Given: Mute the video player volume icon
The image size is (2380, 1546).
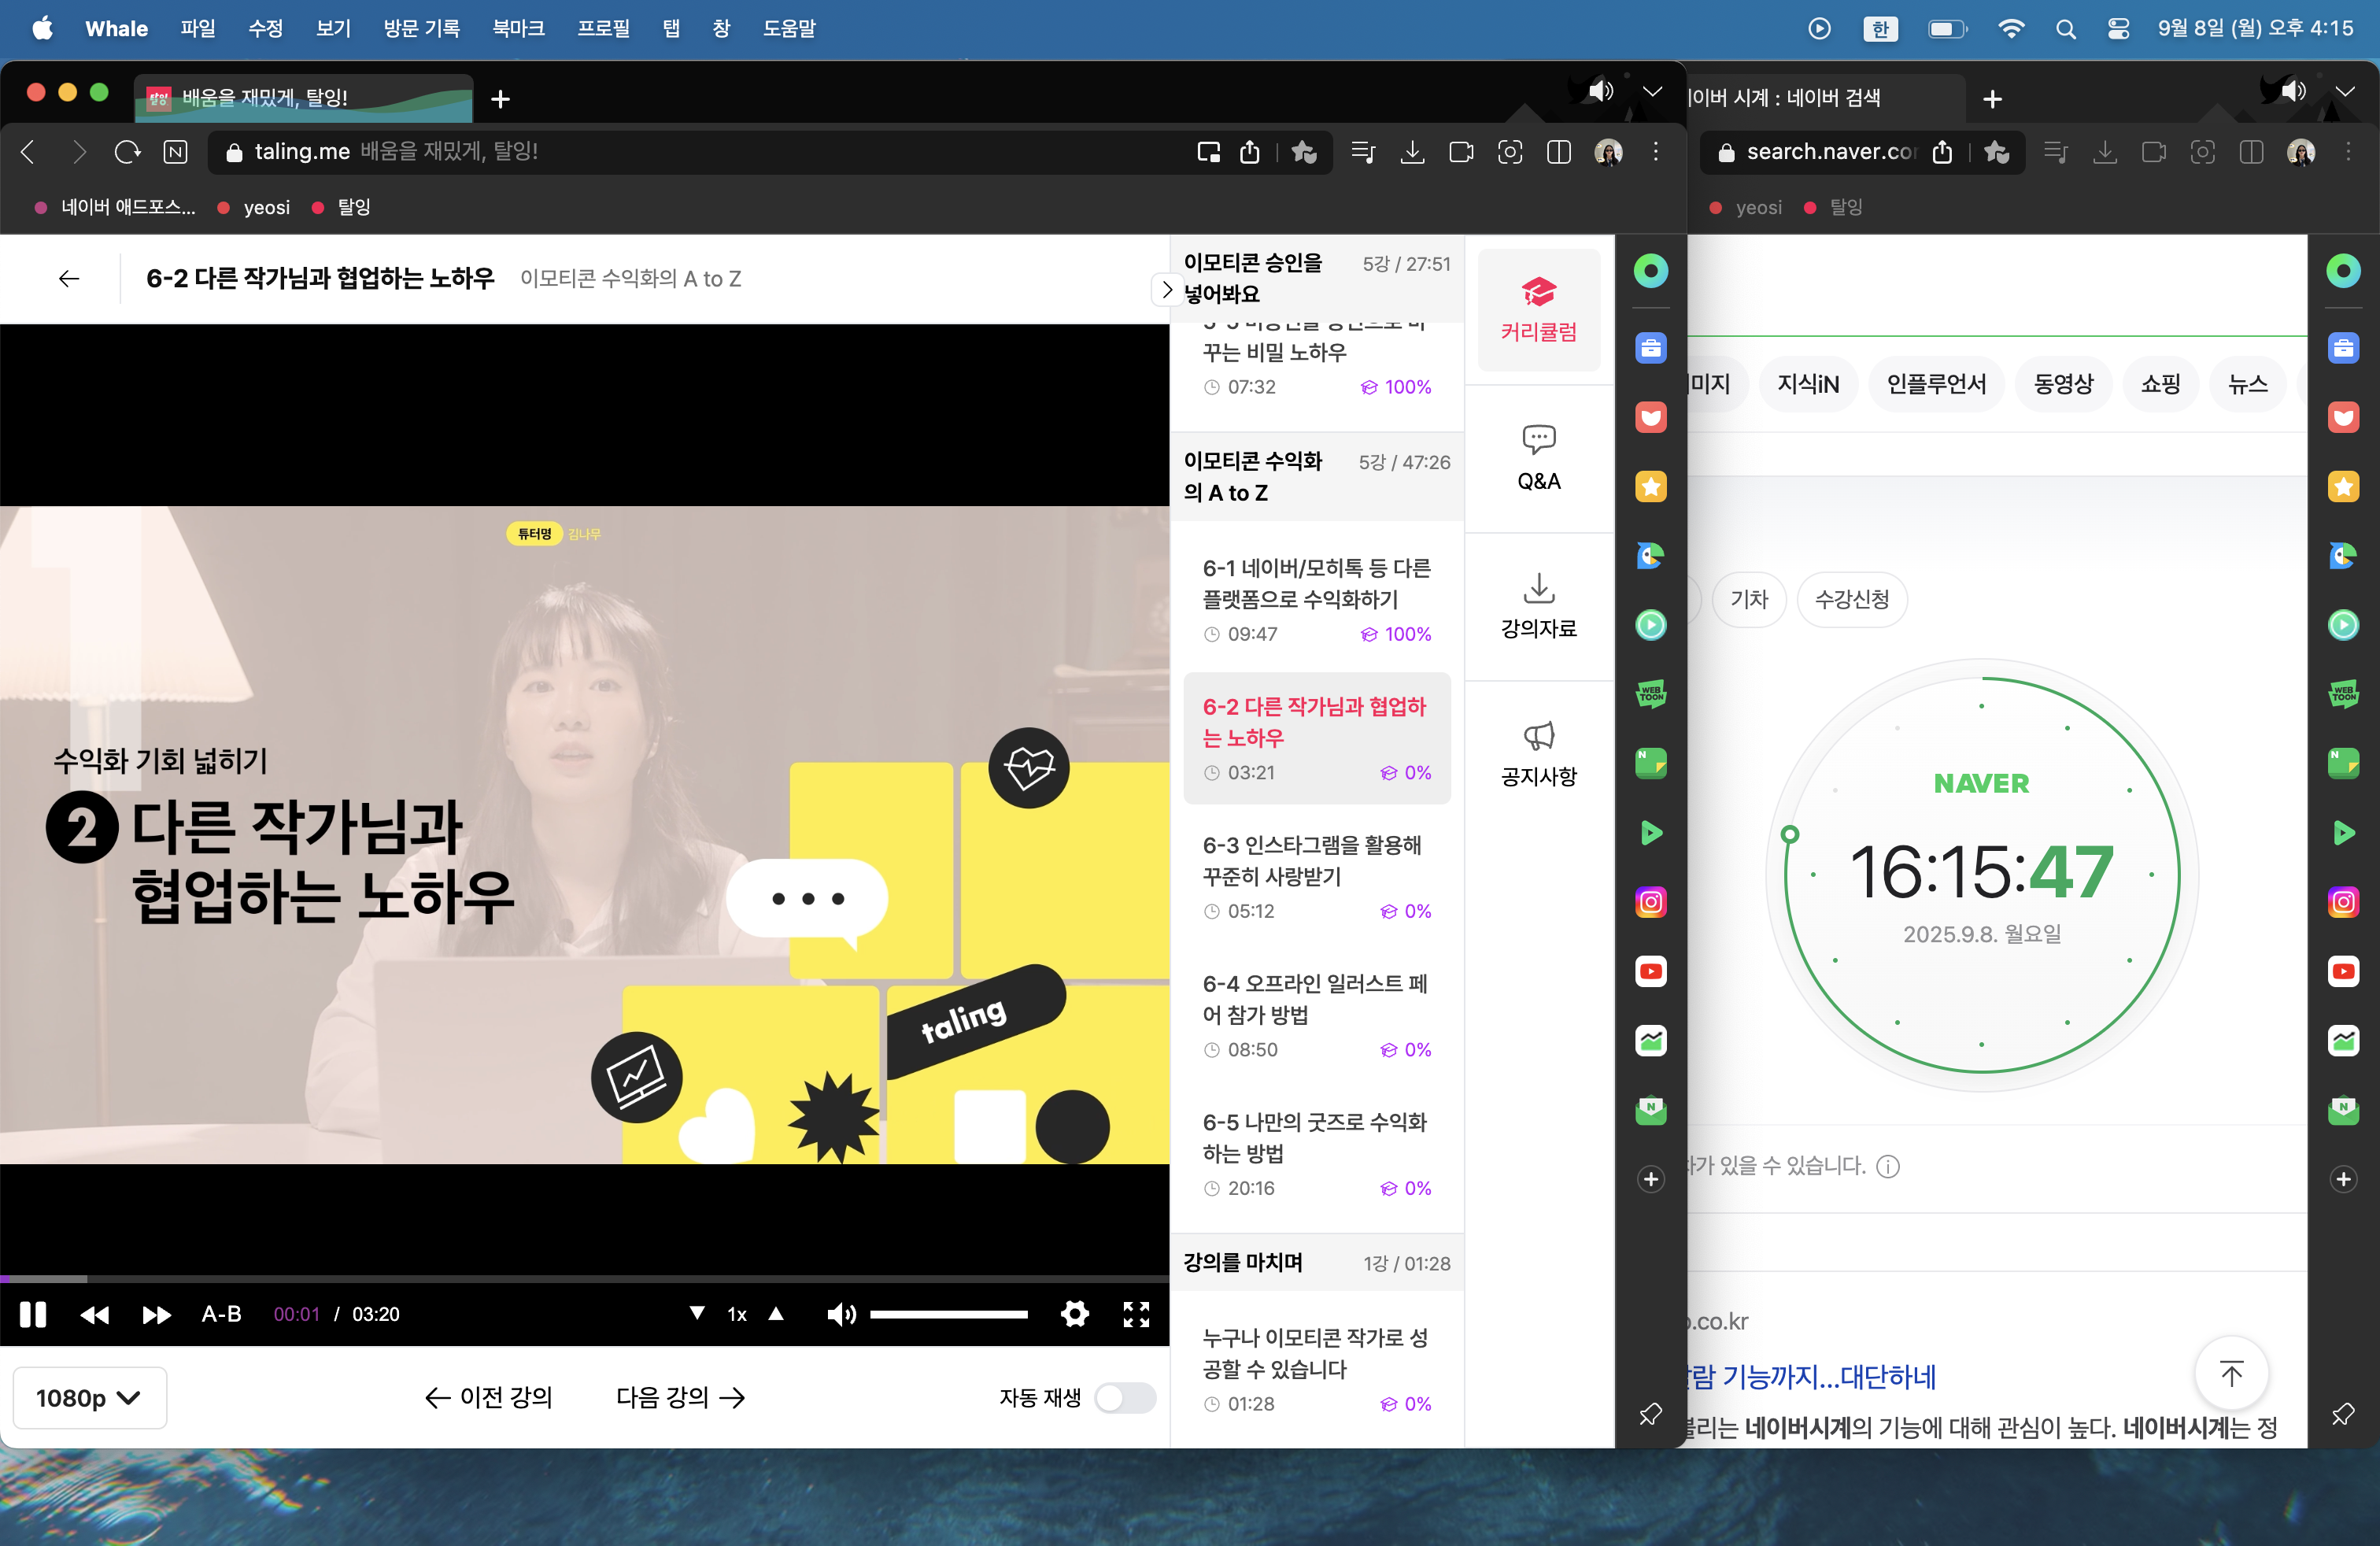Looking at the screenshot, I should pos(841,1314).
